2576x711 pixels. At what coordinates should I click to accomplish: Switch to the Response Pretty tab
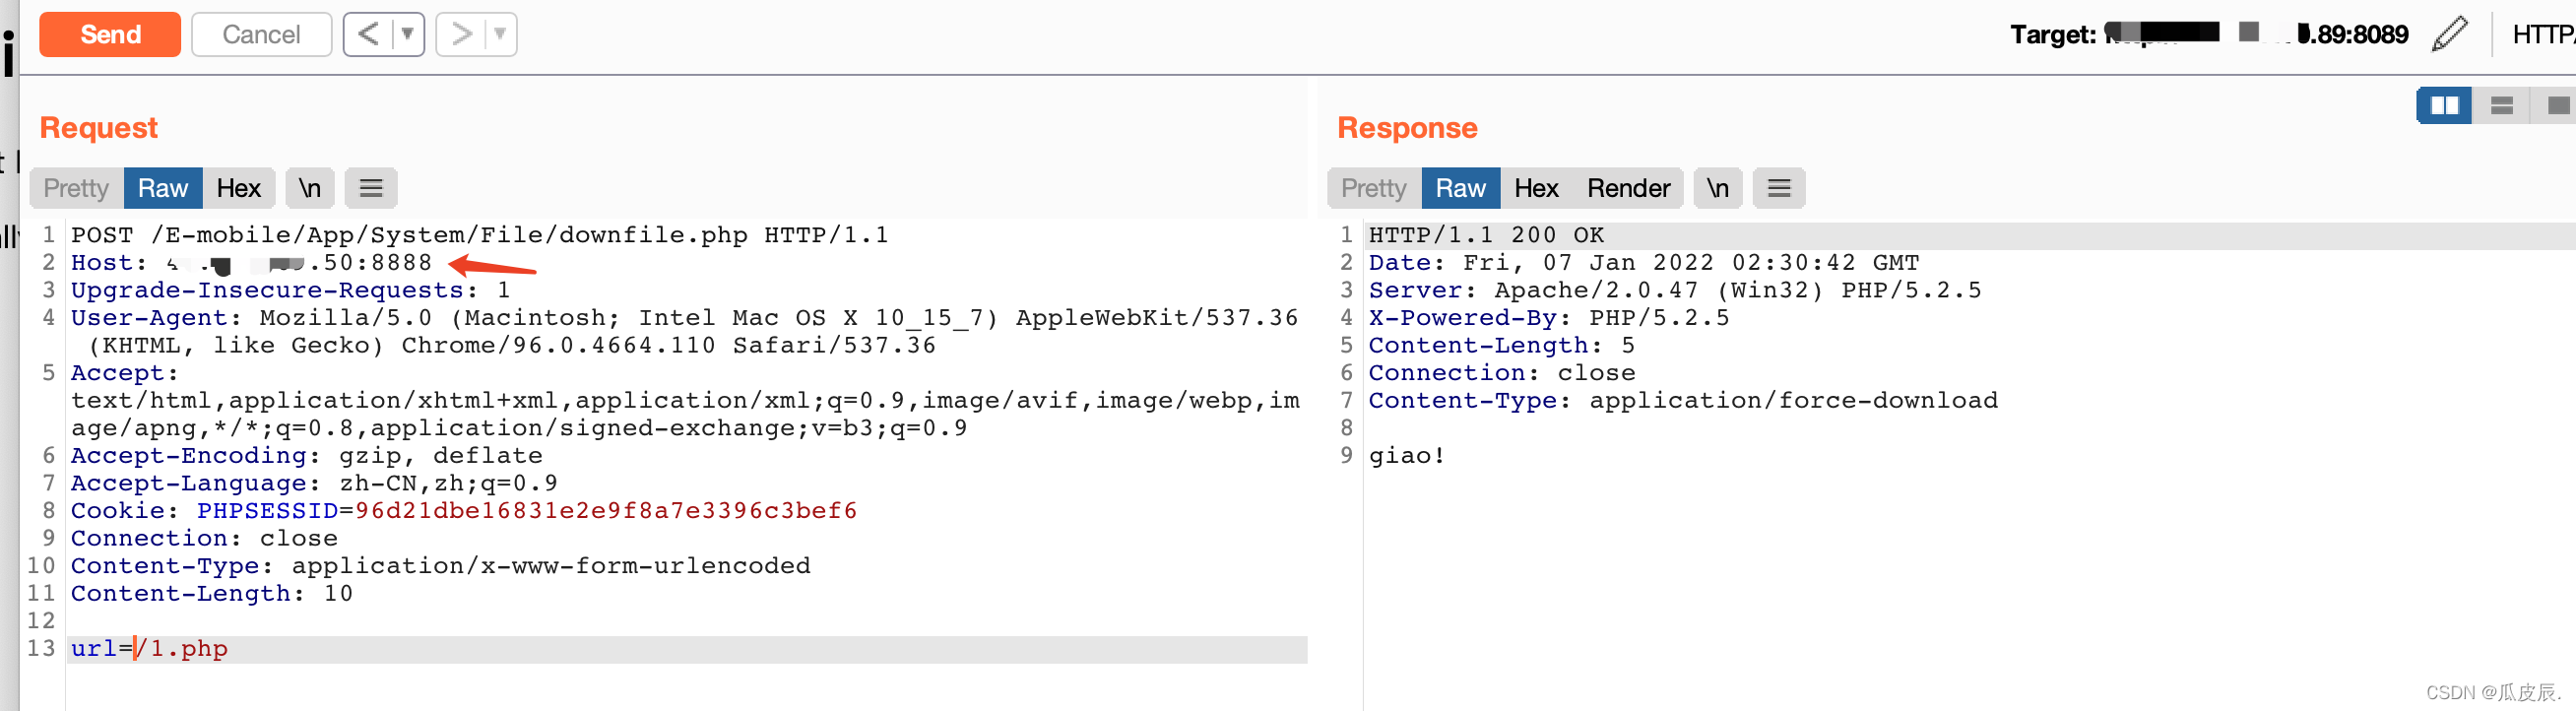coord(1374,188)
